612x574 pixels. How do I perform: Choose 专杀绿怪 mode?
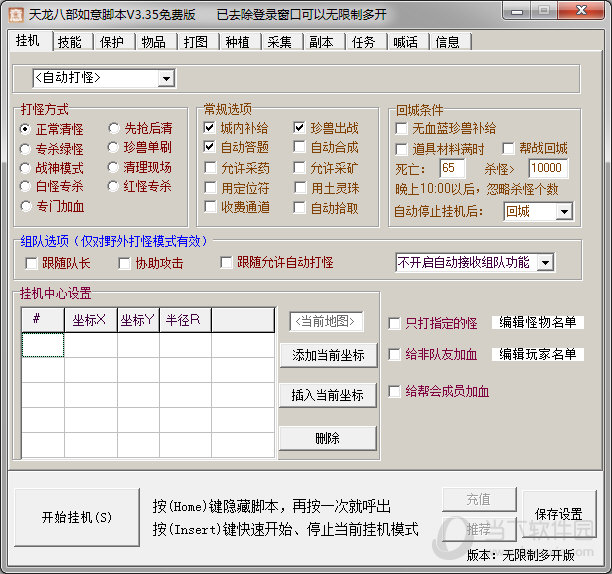(25, 149)
